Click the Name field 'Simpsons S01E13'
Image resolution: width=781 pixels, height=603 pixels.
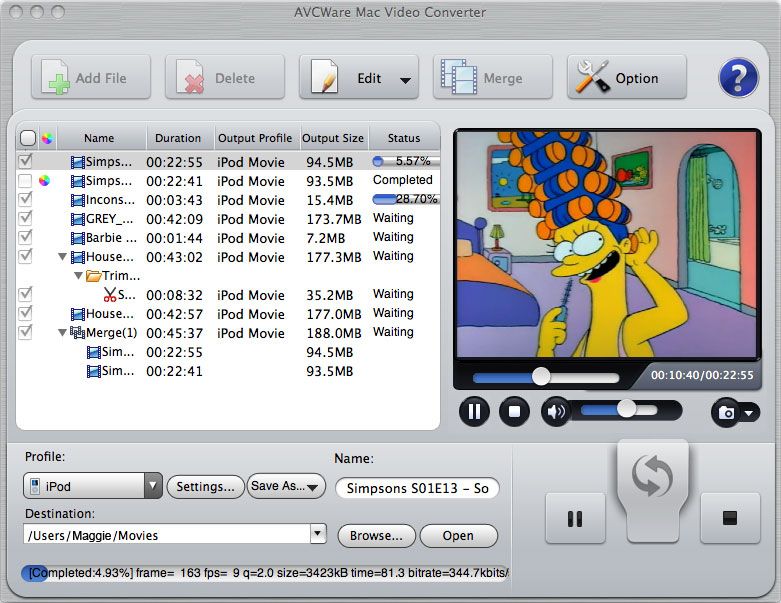point(417,488)
